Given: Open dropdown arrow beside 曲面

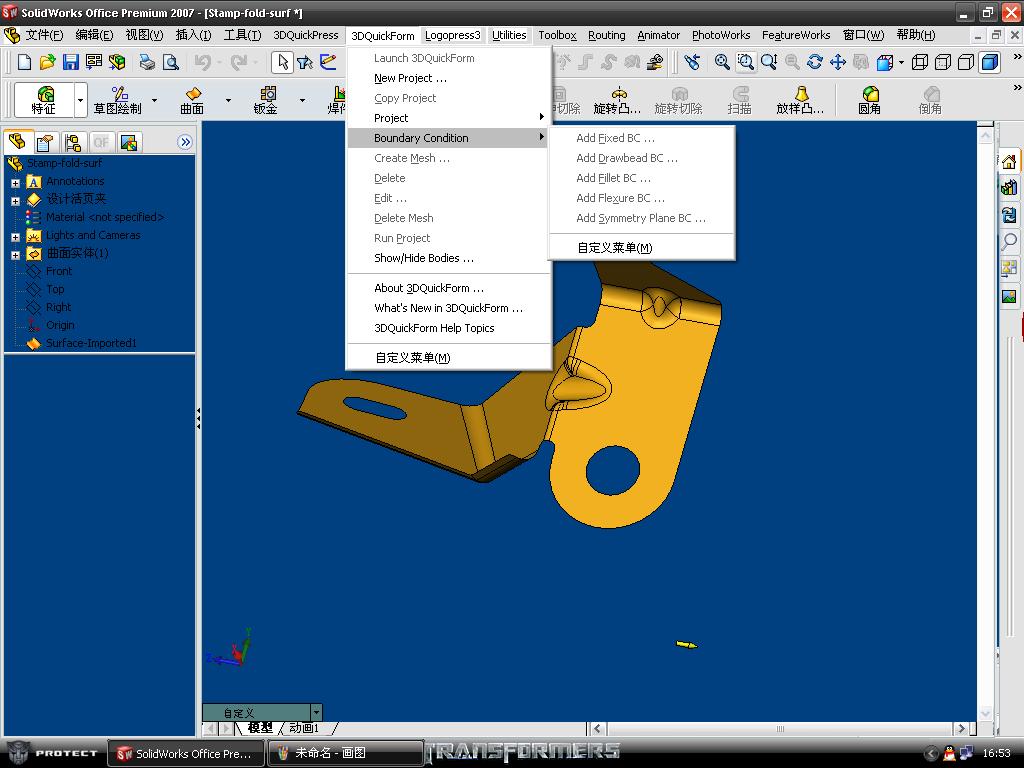Looking at the screenshot, I should pos(228,100).
